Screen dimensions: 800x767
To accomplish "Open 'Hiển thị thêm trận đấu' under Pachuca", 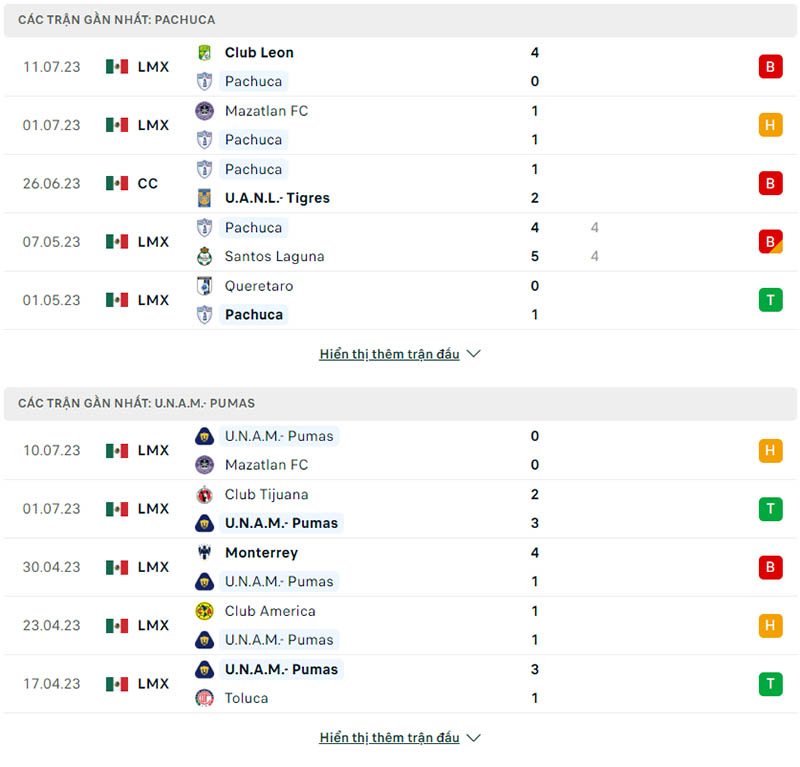I will coord(389,354).
